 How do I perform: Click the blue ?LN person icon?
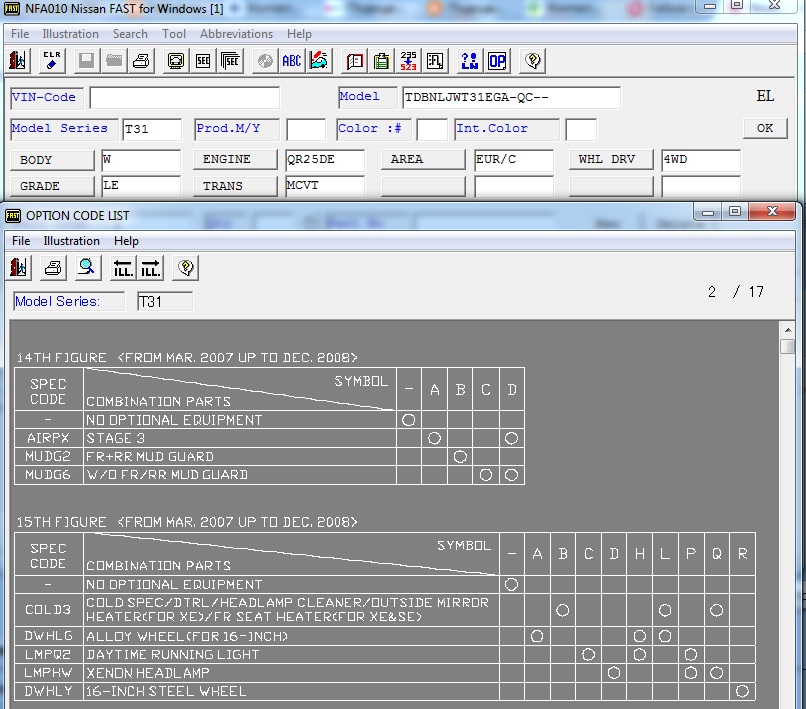pyautogui.click(x=470, y=61)
